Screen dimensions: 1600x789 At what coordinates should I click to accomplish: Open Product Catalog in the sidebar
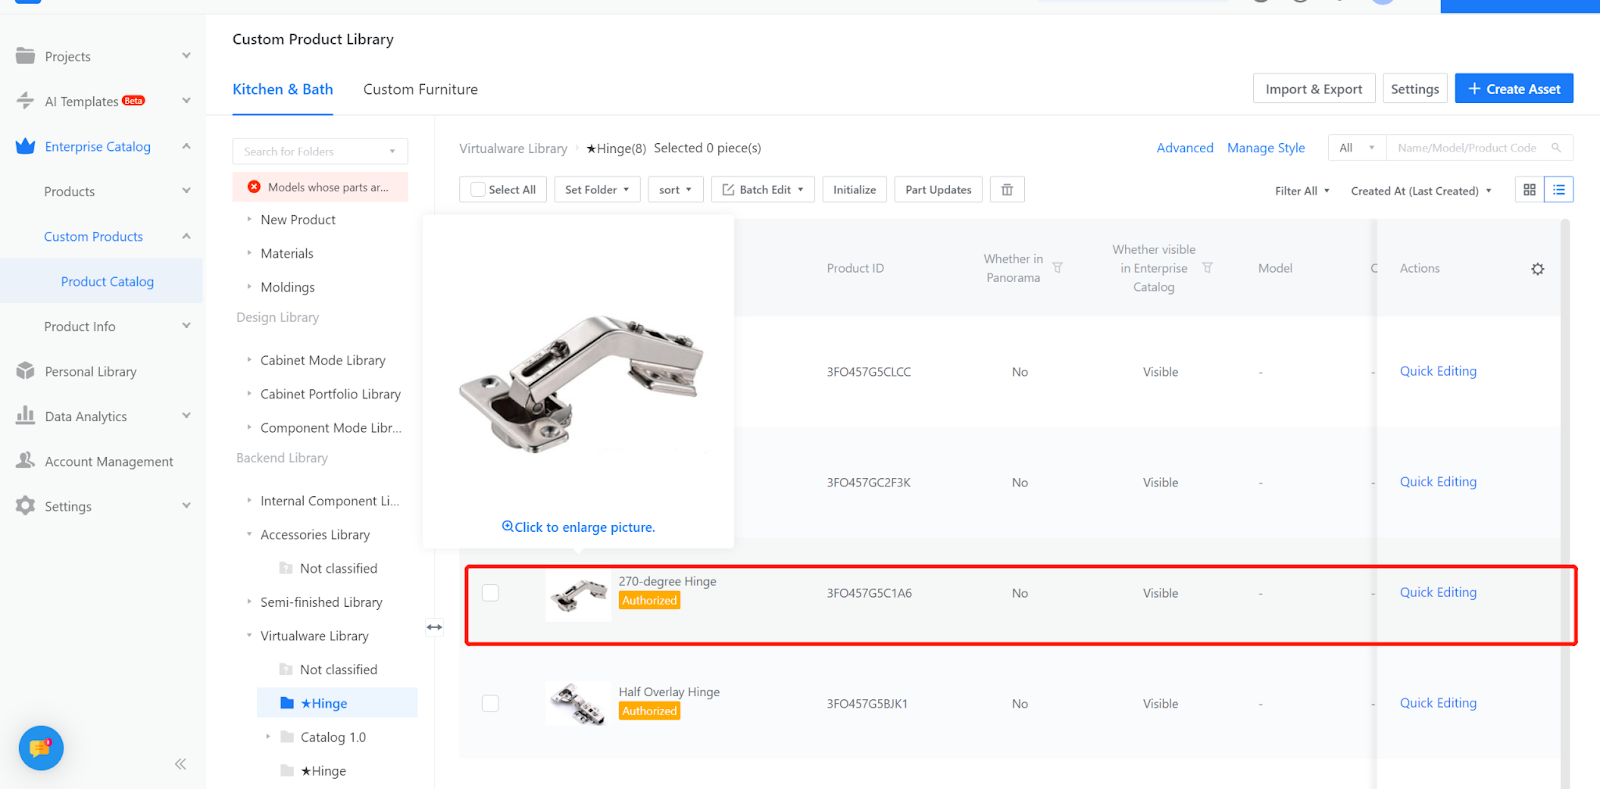[x=107, y=282]
